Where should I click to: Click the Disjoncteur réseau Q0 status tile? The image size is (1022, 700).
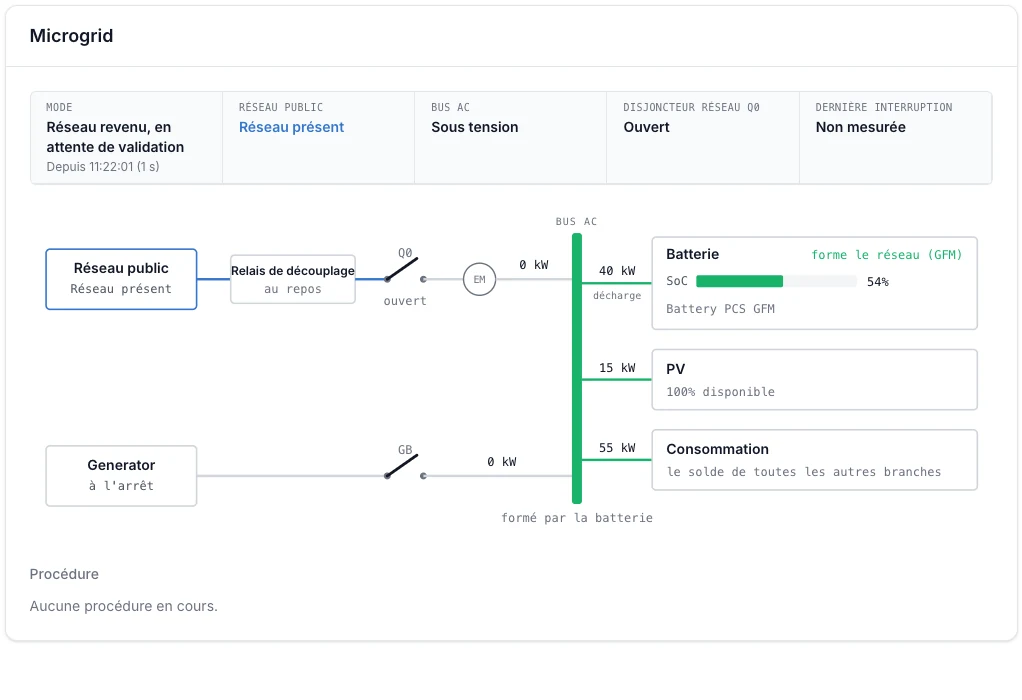click(703, 138)
